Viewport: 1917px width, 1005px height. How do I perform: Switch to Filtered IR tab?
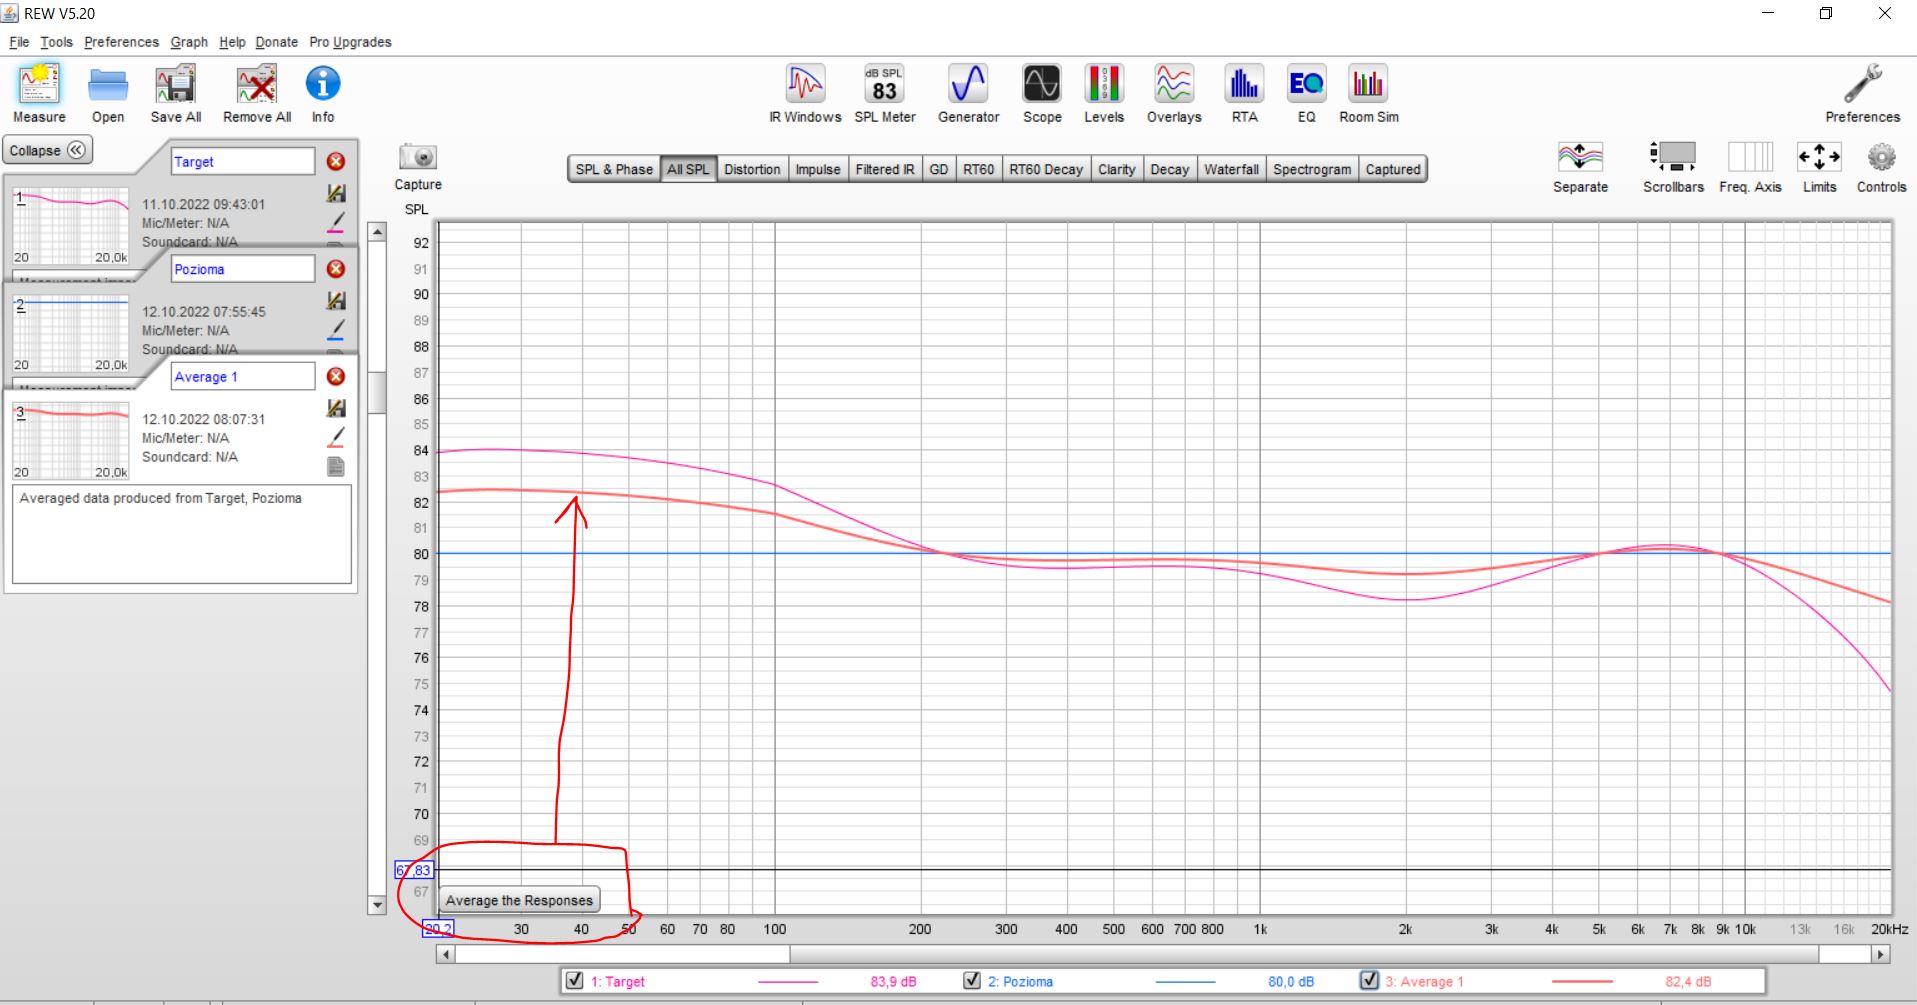point(885,169)
